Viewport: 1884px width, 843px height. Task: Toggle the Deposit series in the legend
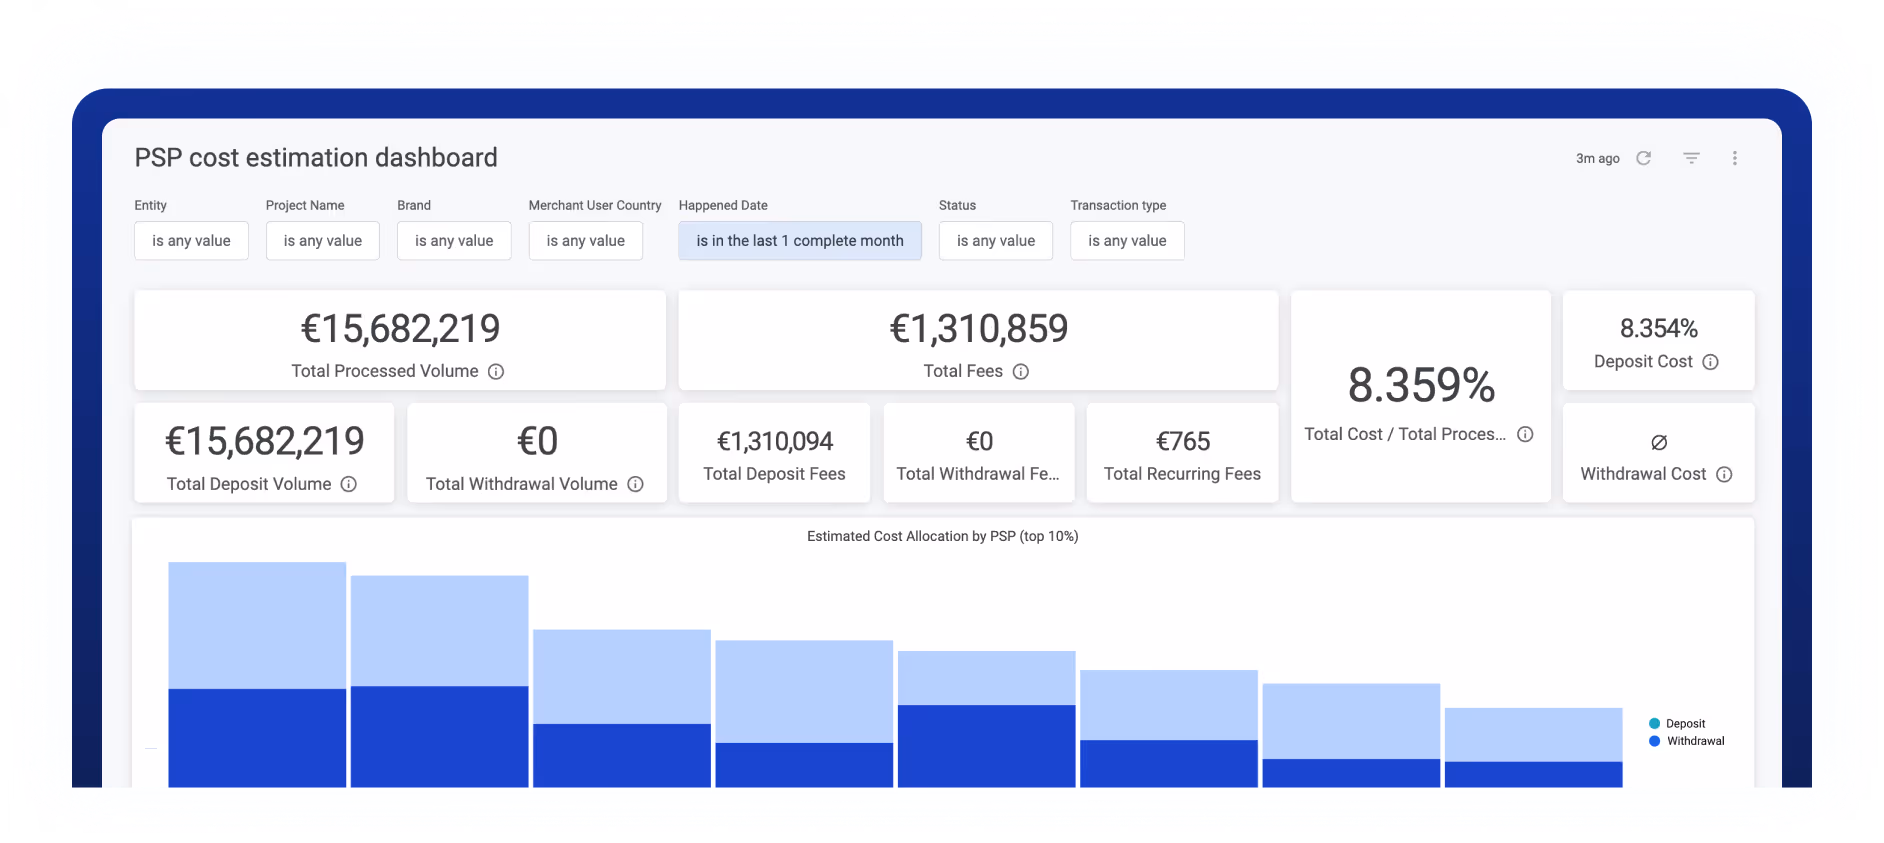(x=1677, y=723)
